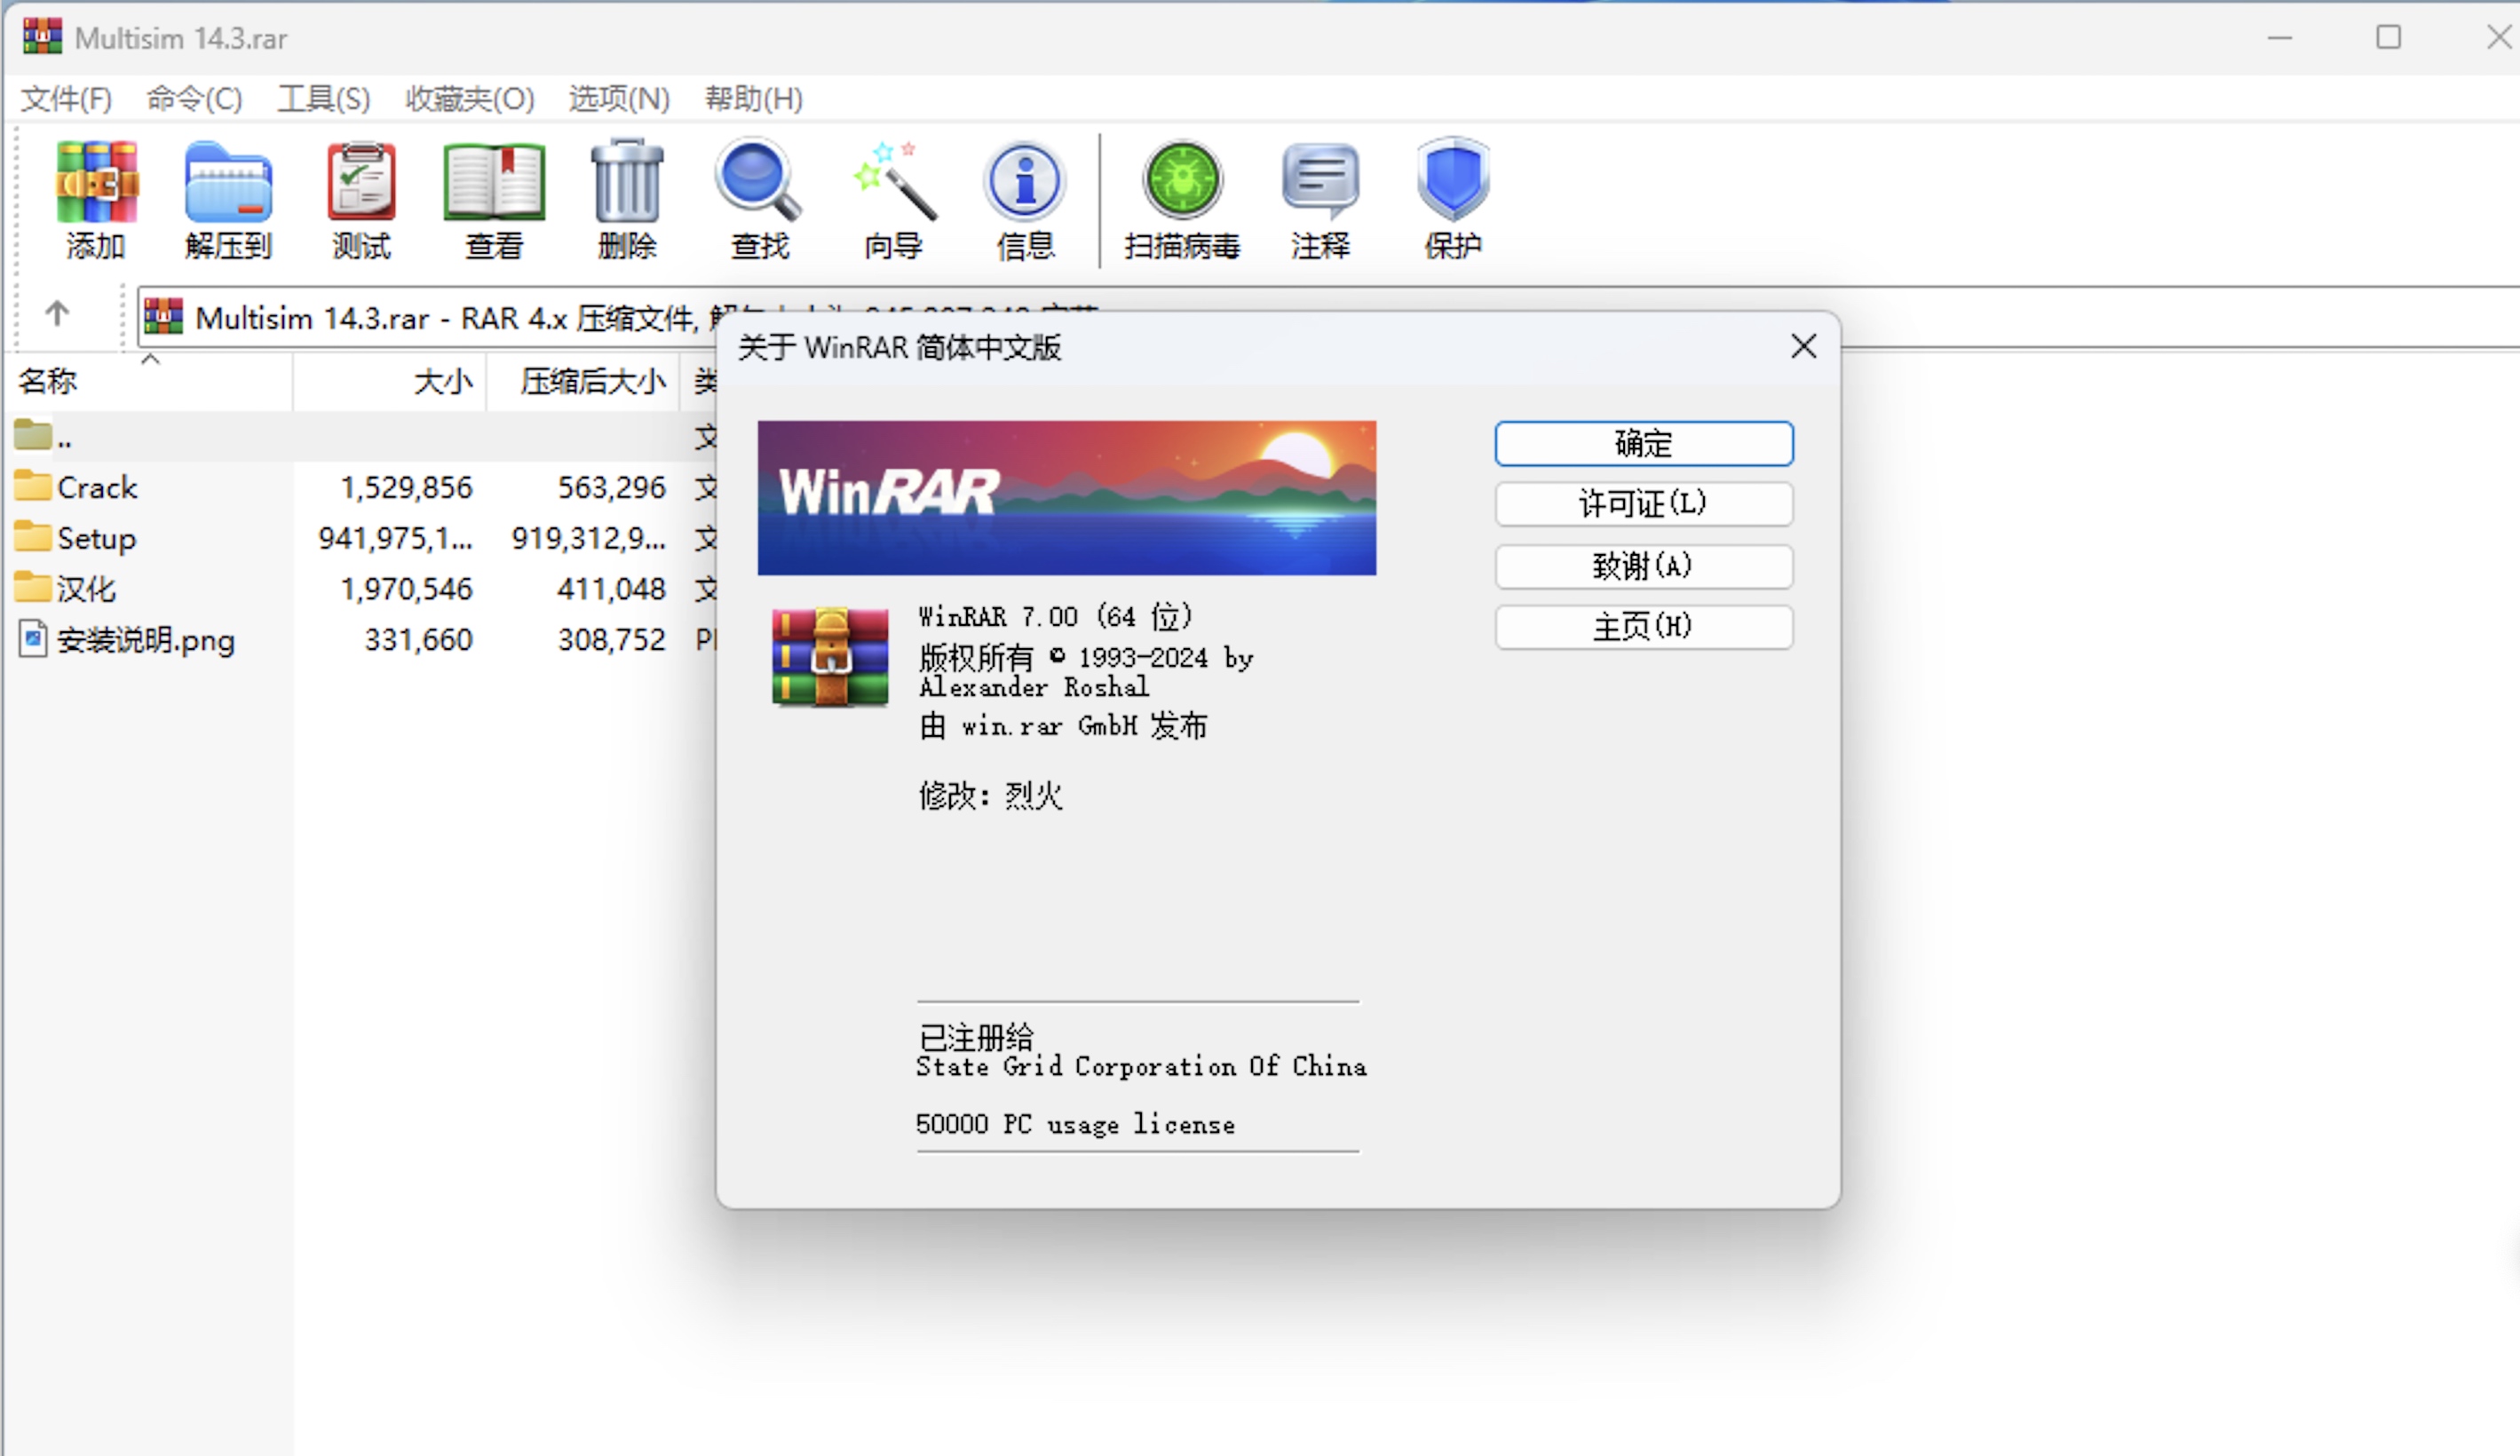
Task: Select the 测试 (Test) archive icon
Action: (360, 198)
